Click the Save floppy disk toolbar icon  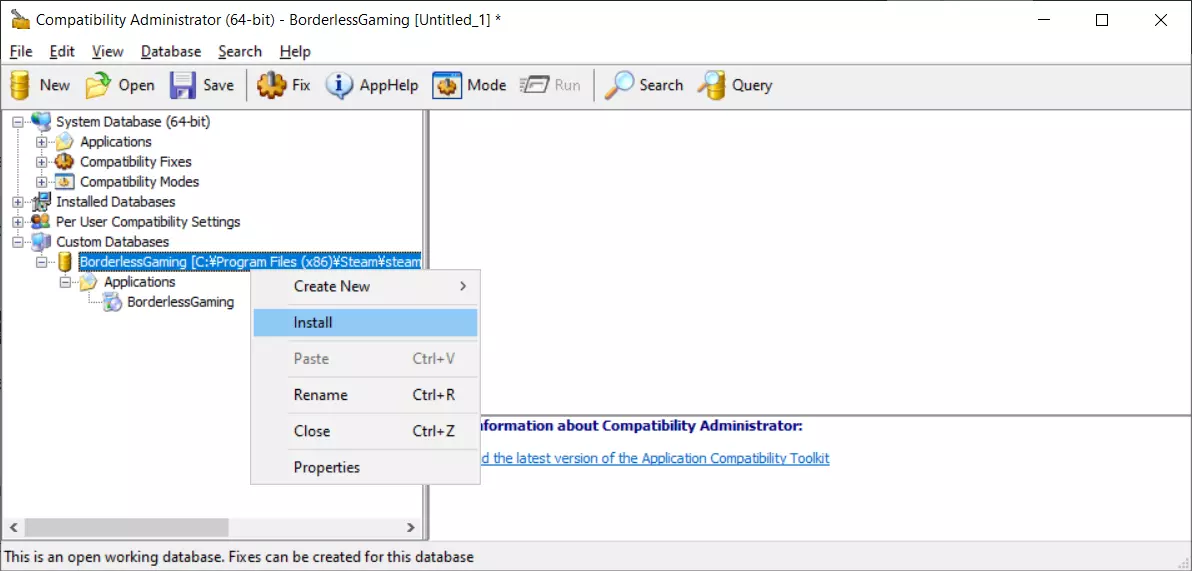point(182,85)
